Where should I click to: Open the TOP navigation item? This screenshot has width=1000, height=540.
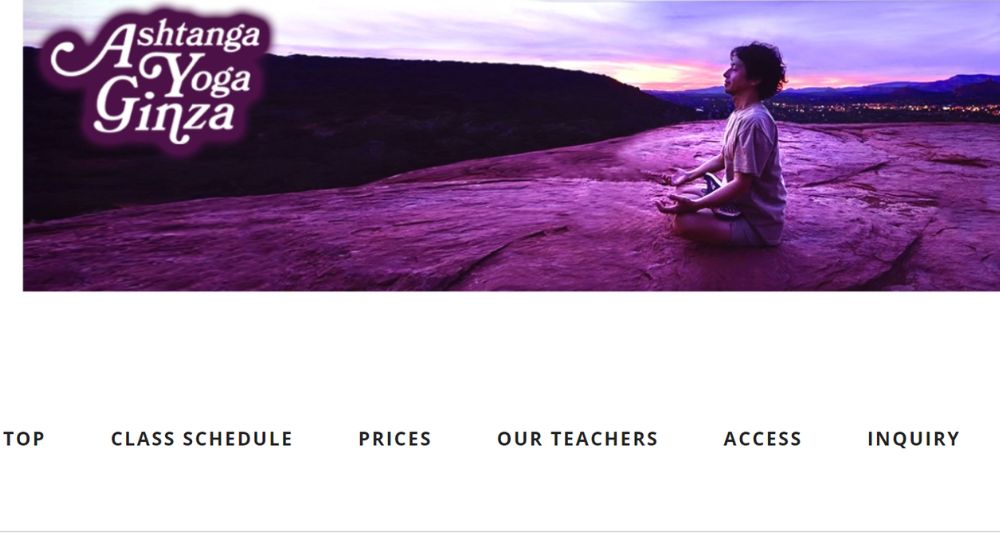click(24, 439)
